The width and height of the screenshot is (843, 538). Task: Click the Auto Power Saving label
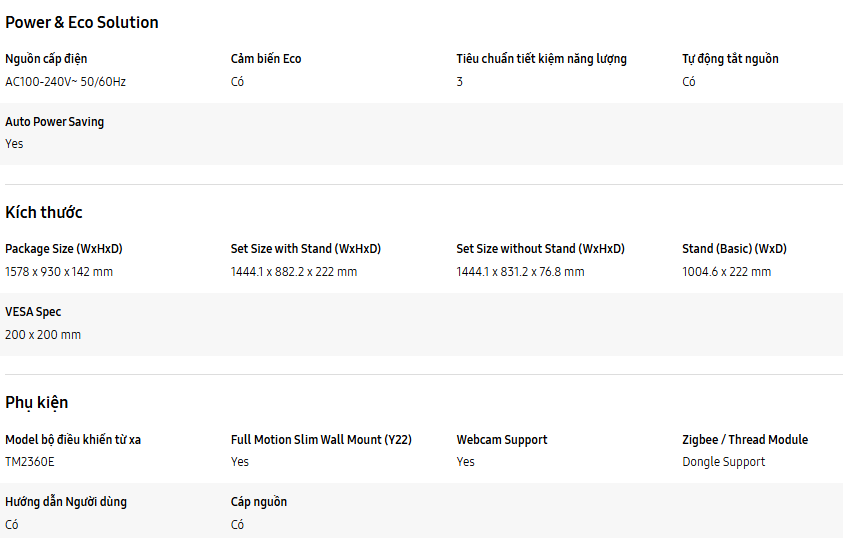click(55, 122)
